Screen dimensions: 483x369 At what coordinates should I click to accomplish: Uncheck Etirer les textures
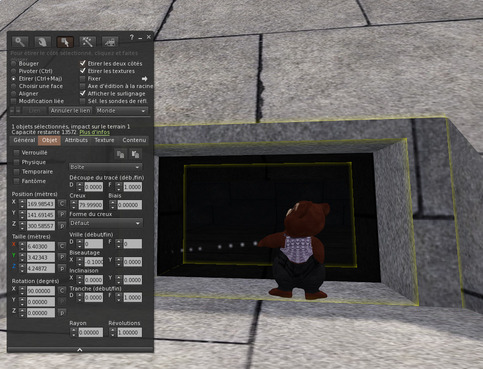point(83,71)
